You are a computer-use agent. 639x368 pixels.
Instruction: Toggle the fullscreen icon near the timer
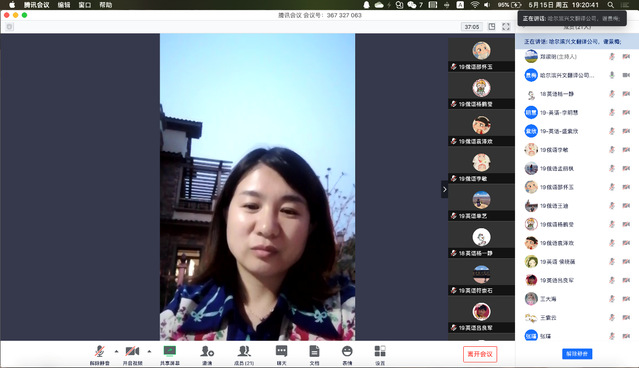point(506,26)
